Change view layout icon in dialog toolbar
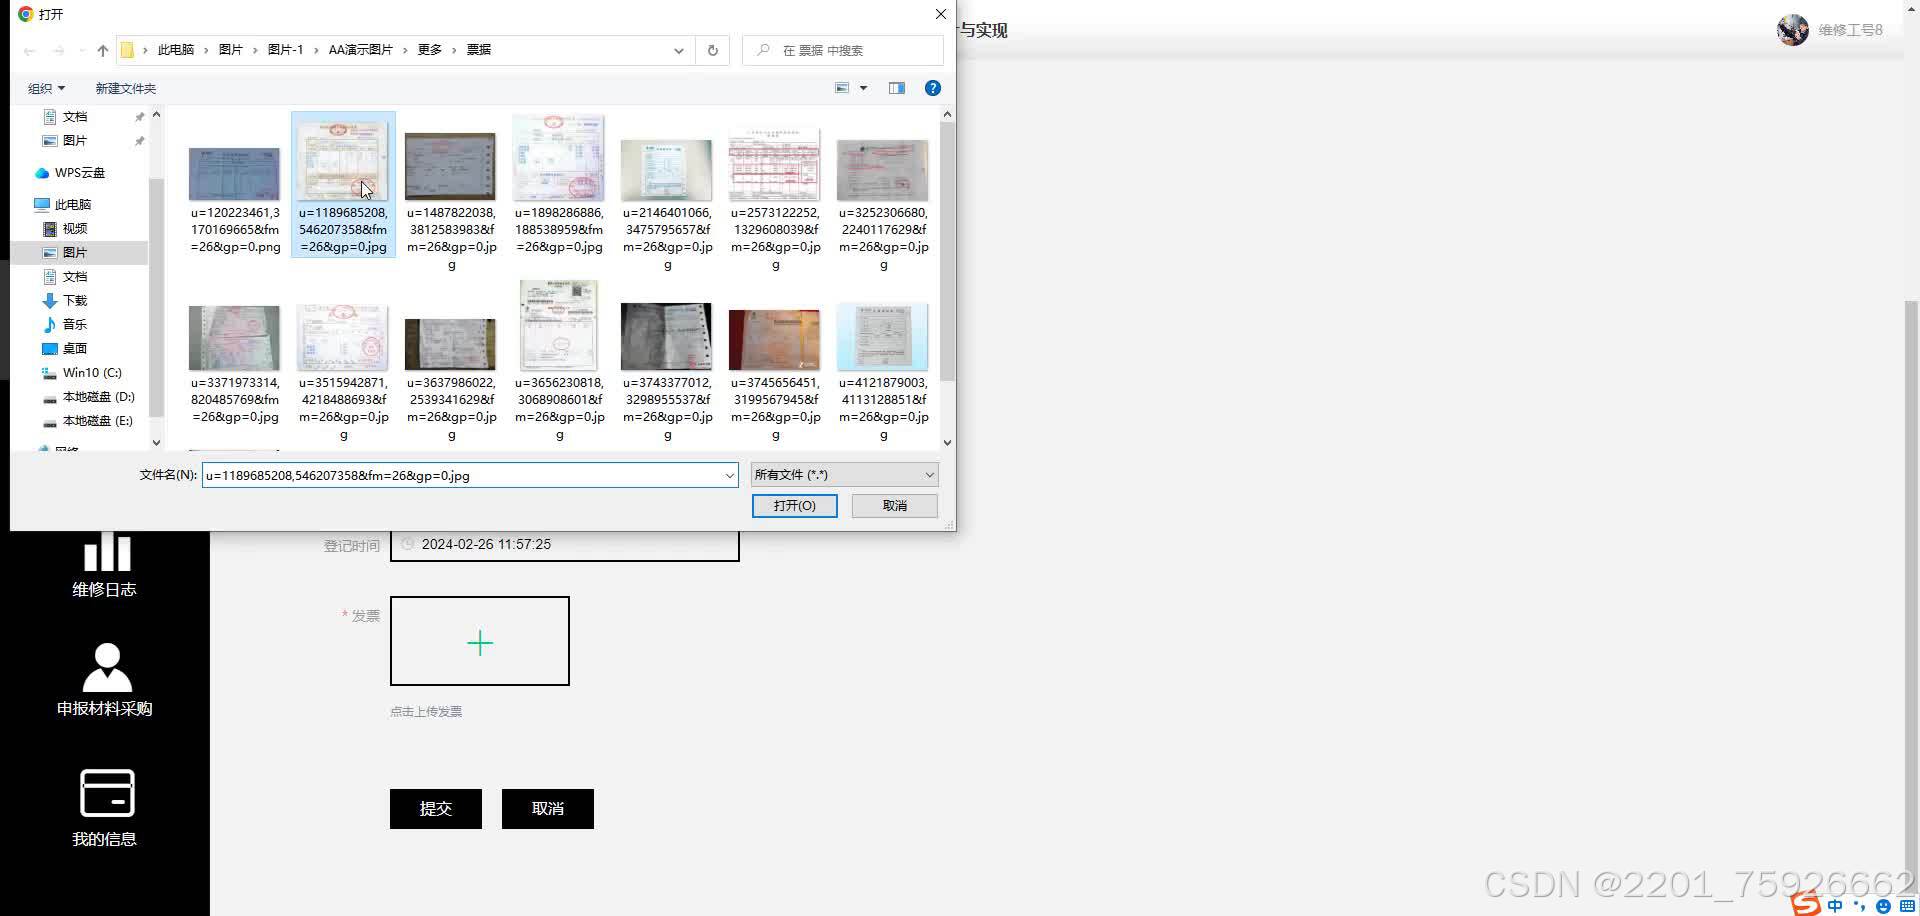1920x916 pixels. (842, 88)
